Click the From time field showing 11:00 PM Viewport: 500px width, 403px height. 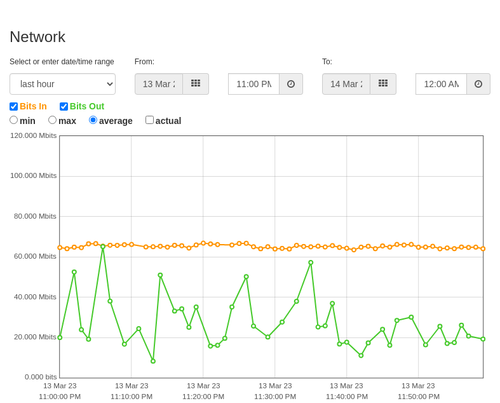click(x=254, y=84)
